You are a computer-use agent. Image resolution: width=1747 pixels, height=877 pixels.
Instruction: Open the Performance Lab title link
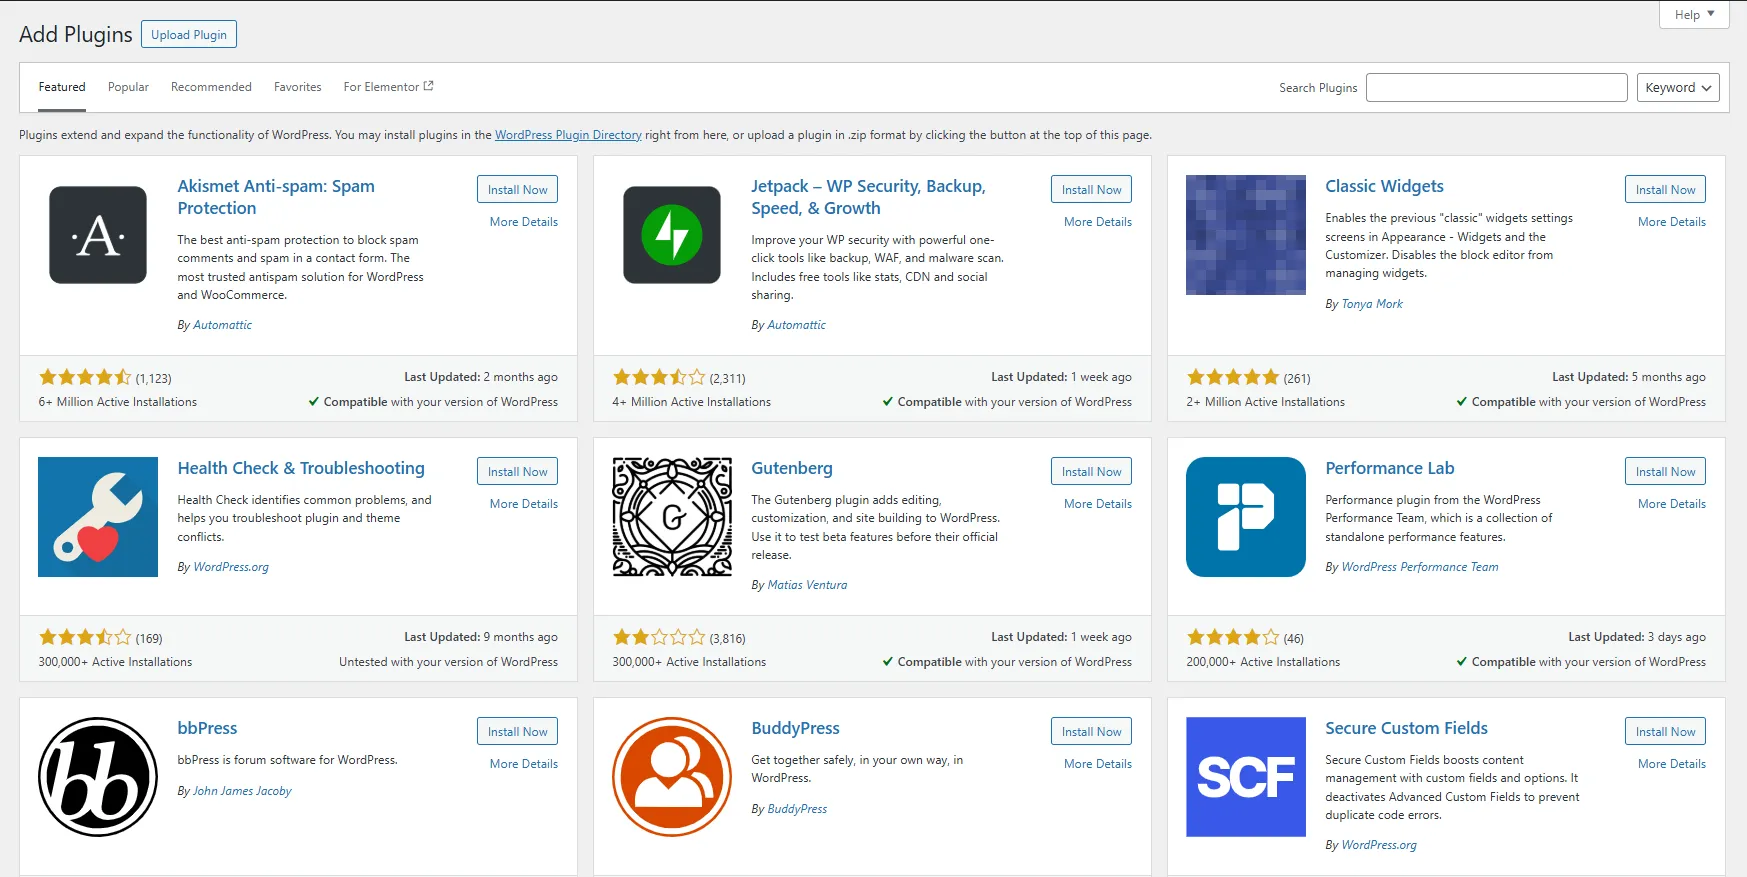1390,468
